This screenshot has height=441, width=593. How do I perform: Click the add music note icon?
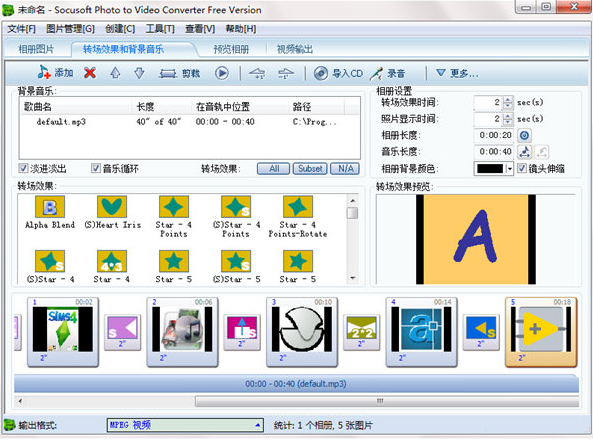pos(44,73)
